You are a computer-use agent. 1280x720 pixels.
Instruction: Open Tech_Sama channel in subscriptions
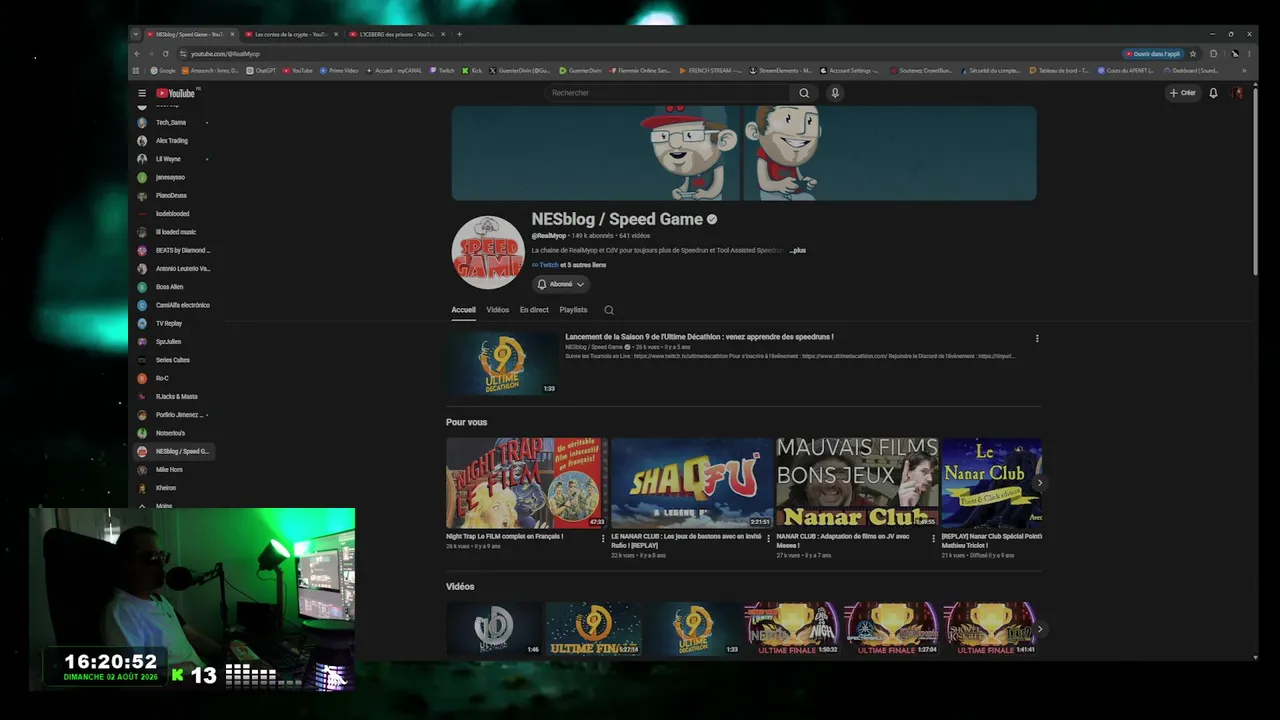pos(173,123)
